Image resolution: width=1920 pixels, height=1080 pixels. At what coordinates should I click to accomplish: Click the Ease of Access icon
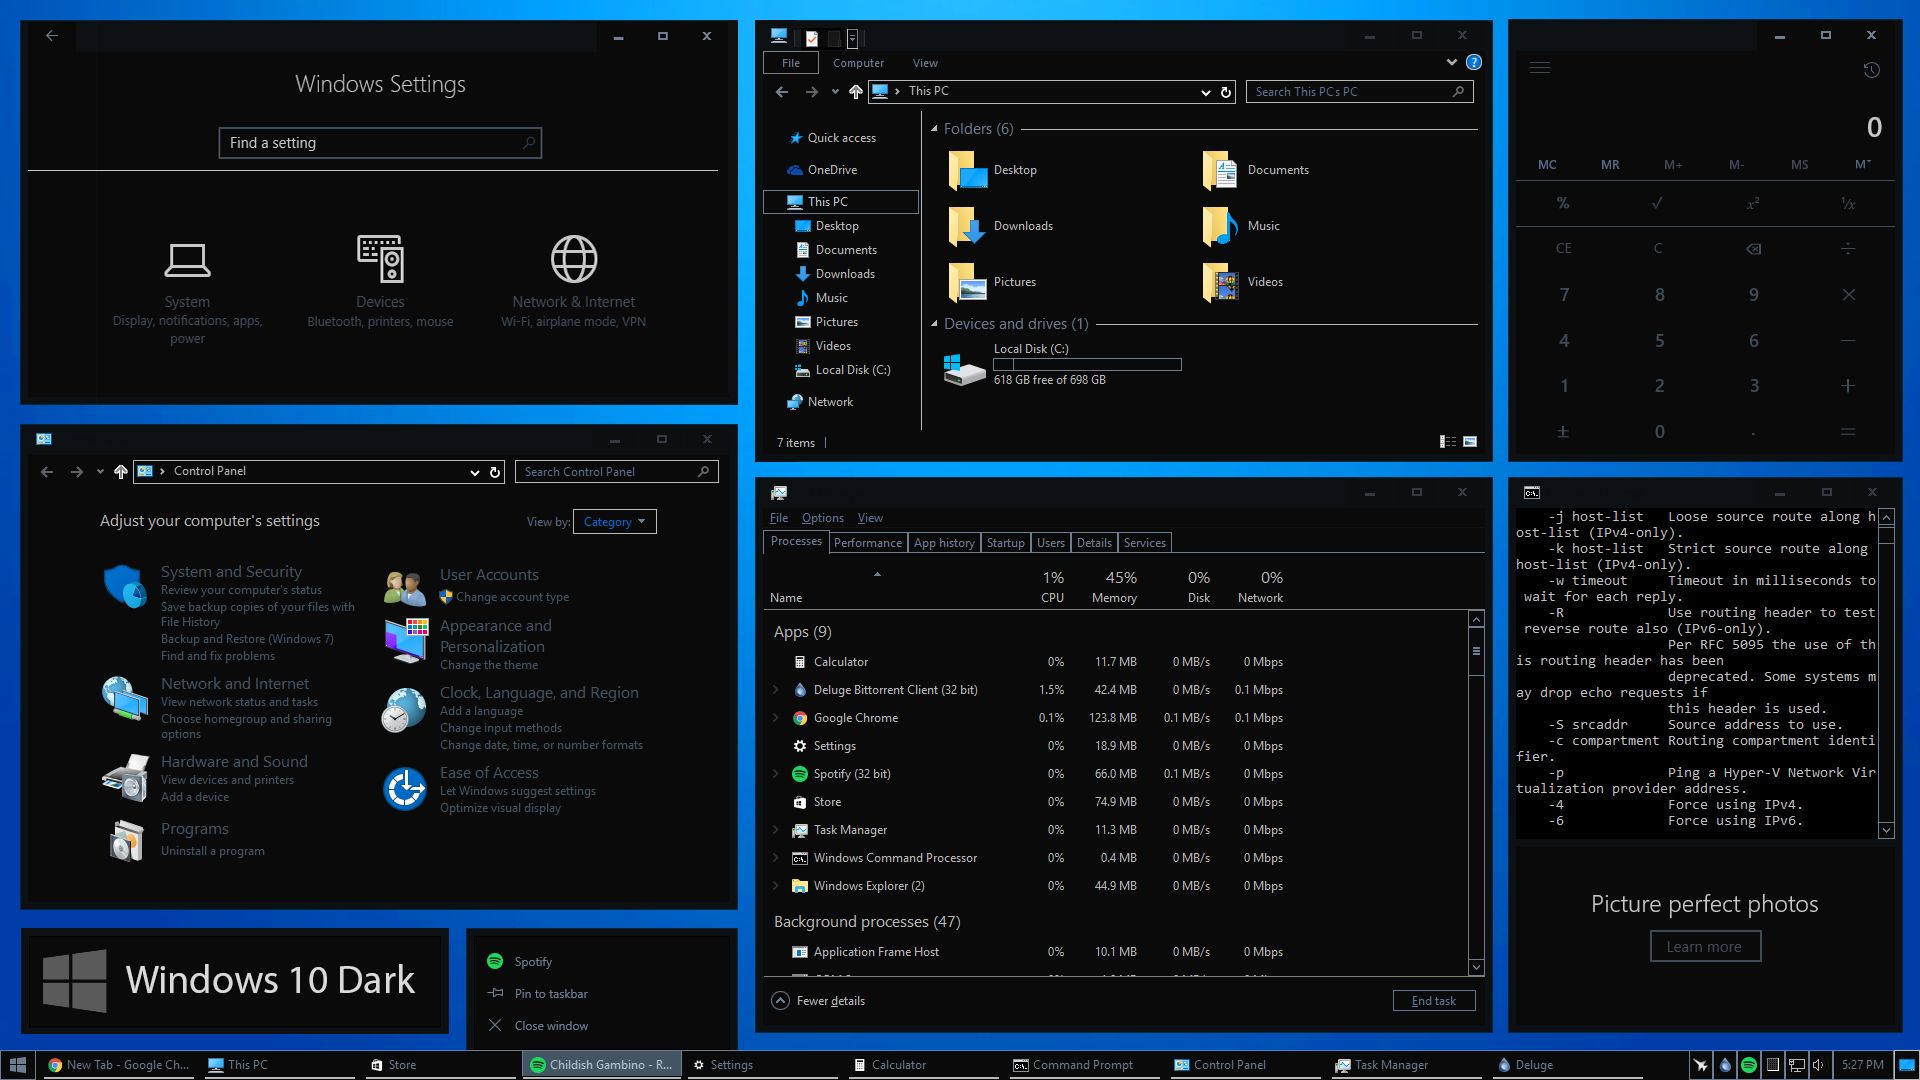click(405, 789)
